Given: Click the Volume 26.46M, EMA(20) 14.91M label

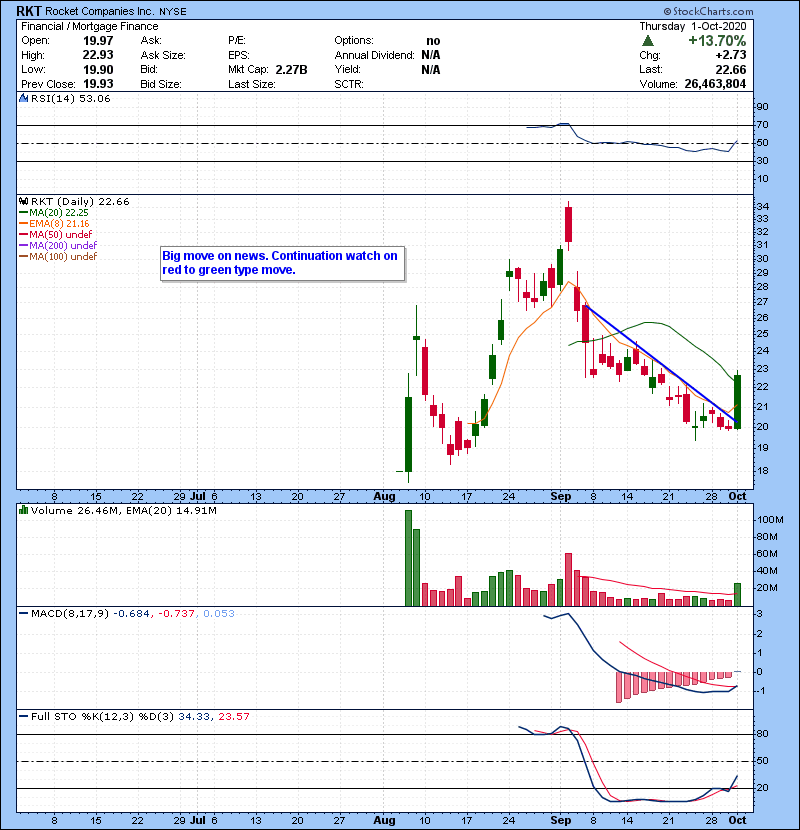Looking at the screenshot, I should click(123, 510).
